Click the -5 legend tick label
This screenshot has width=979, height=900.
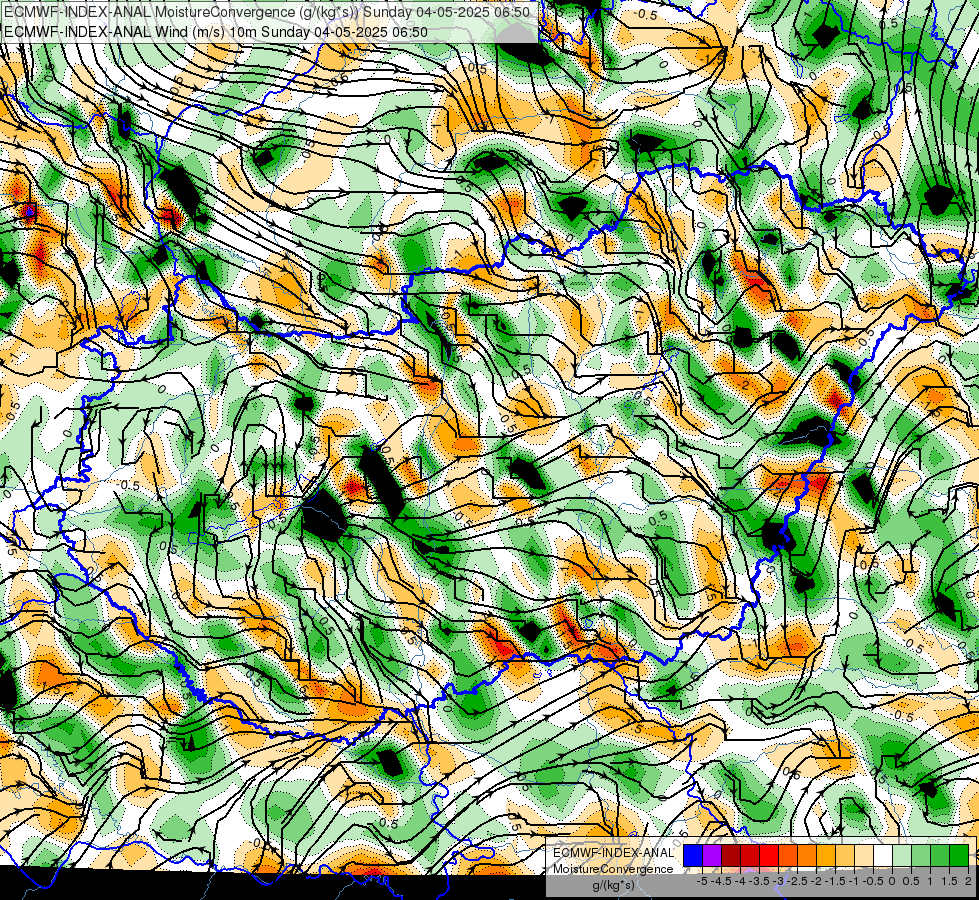pyautogui.click(x=702, y=881)
